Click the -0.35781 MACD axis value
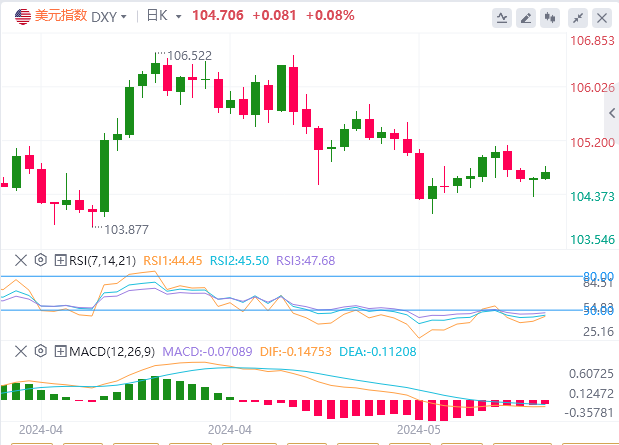Viewport: 619px width, 445px height. [589, 413]
